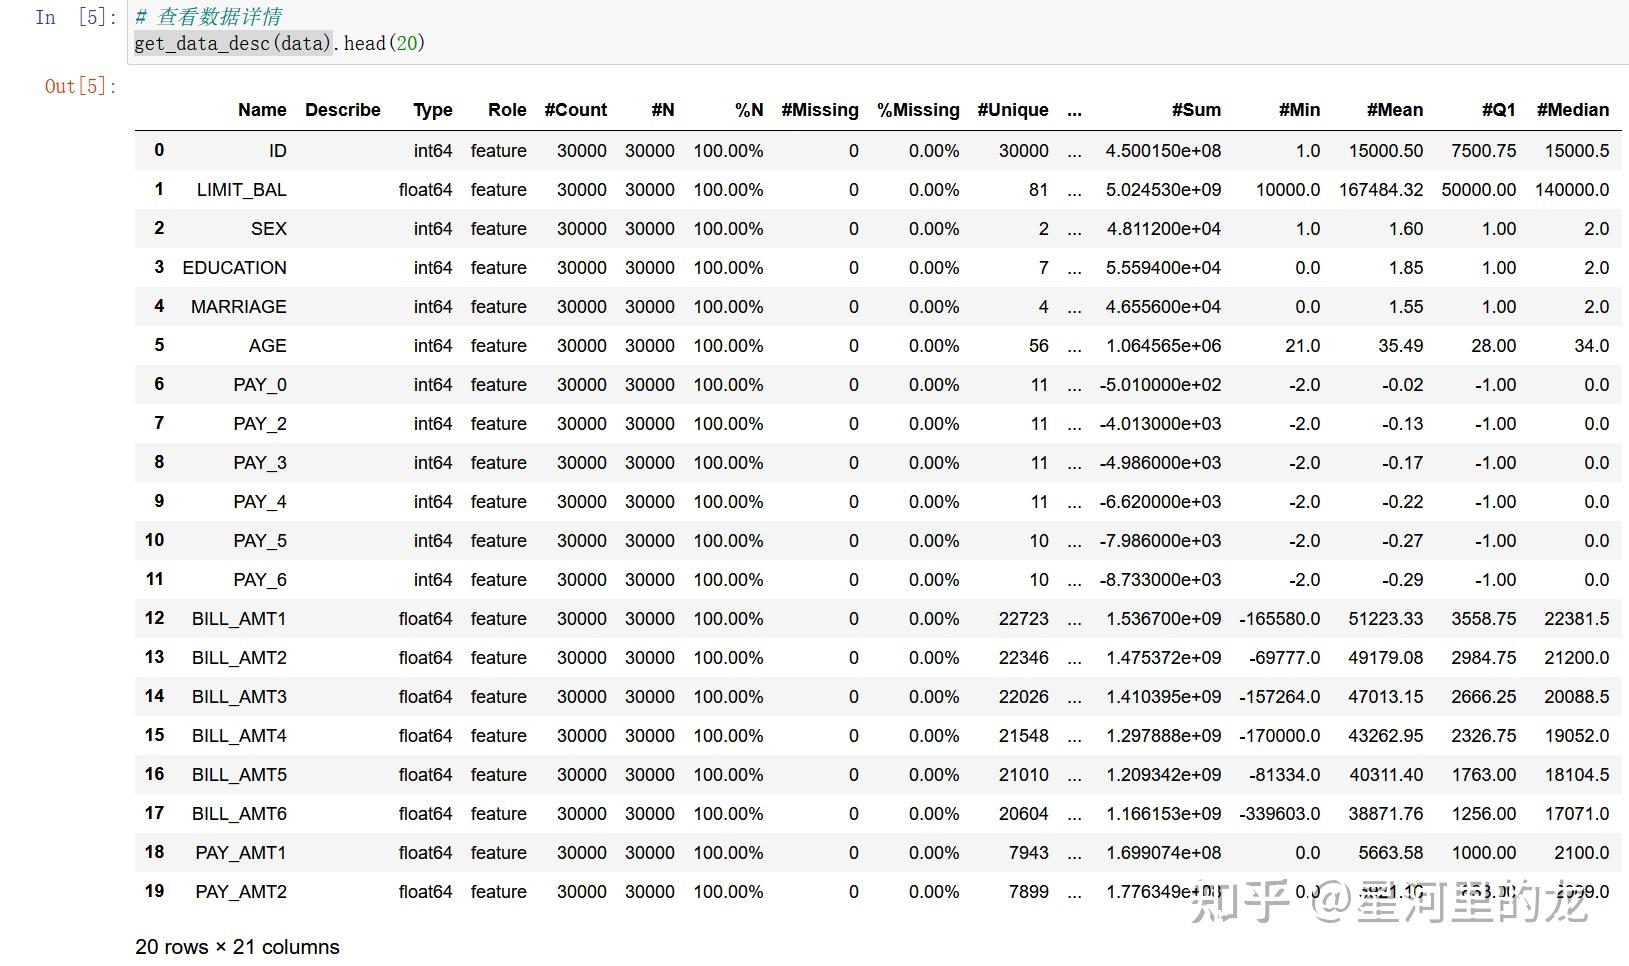Select the #Unique column header
This screenshot has width=1629, height=966.
1013,110
